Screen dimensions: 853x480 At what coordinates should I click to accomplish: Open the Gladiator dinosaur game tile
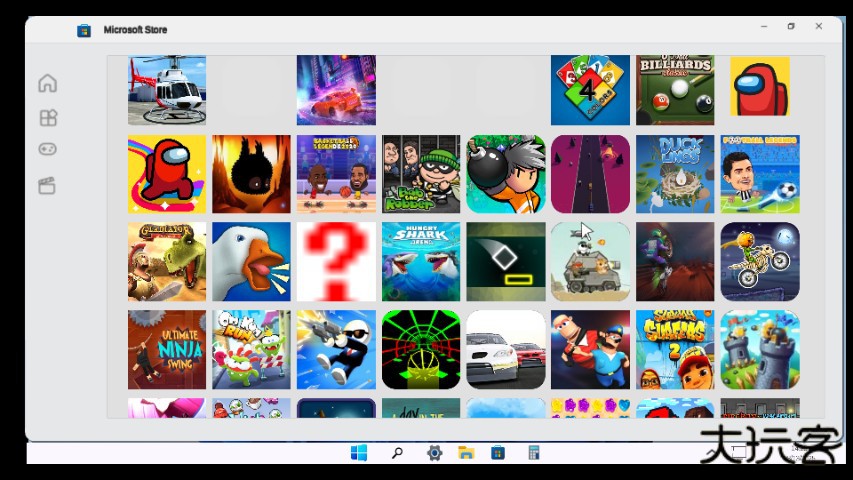167,262
